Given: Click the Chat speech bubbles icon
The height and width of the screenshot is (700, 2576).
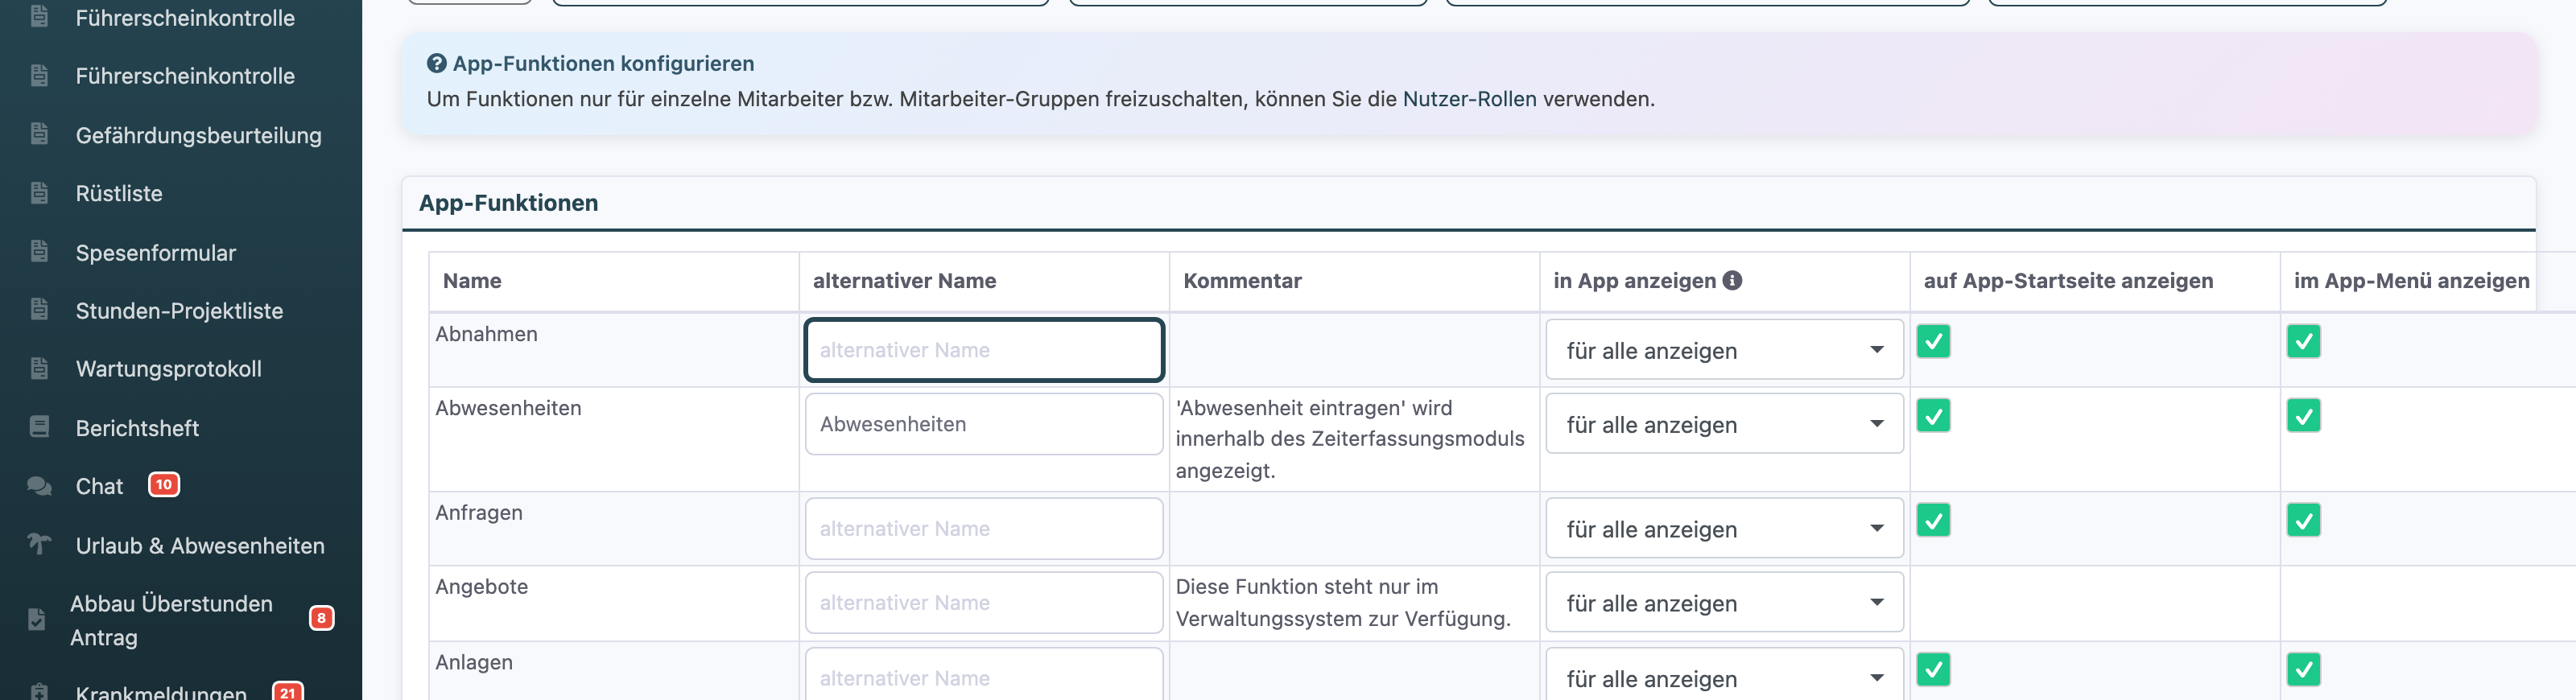Looking at the screenshot, I should 39,486.
